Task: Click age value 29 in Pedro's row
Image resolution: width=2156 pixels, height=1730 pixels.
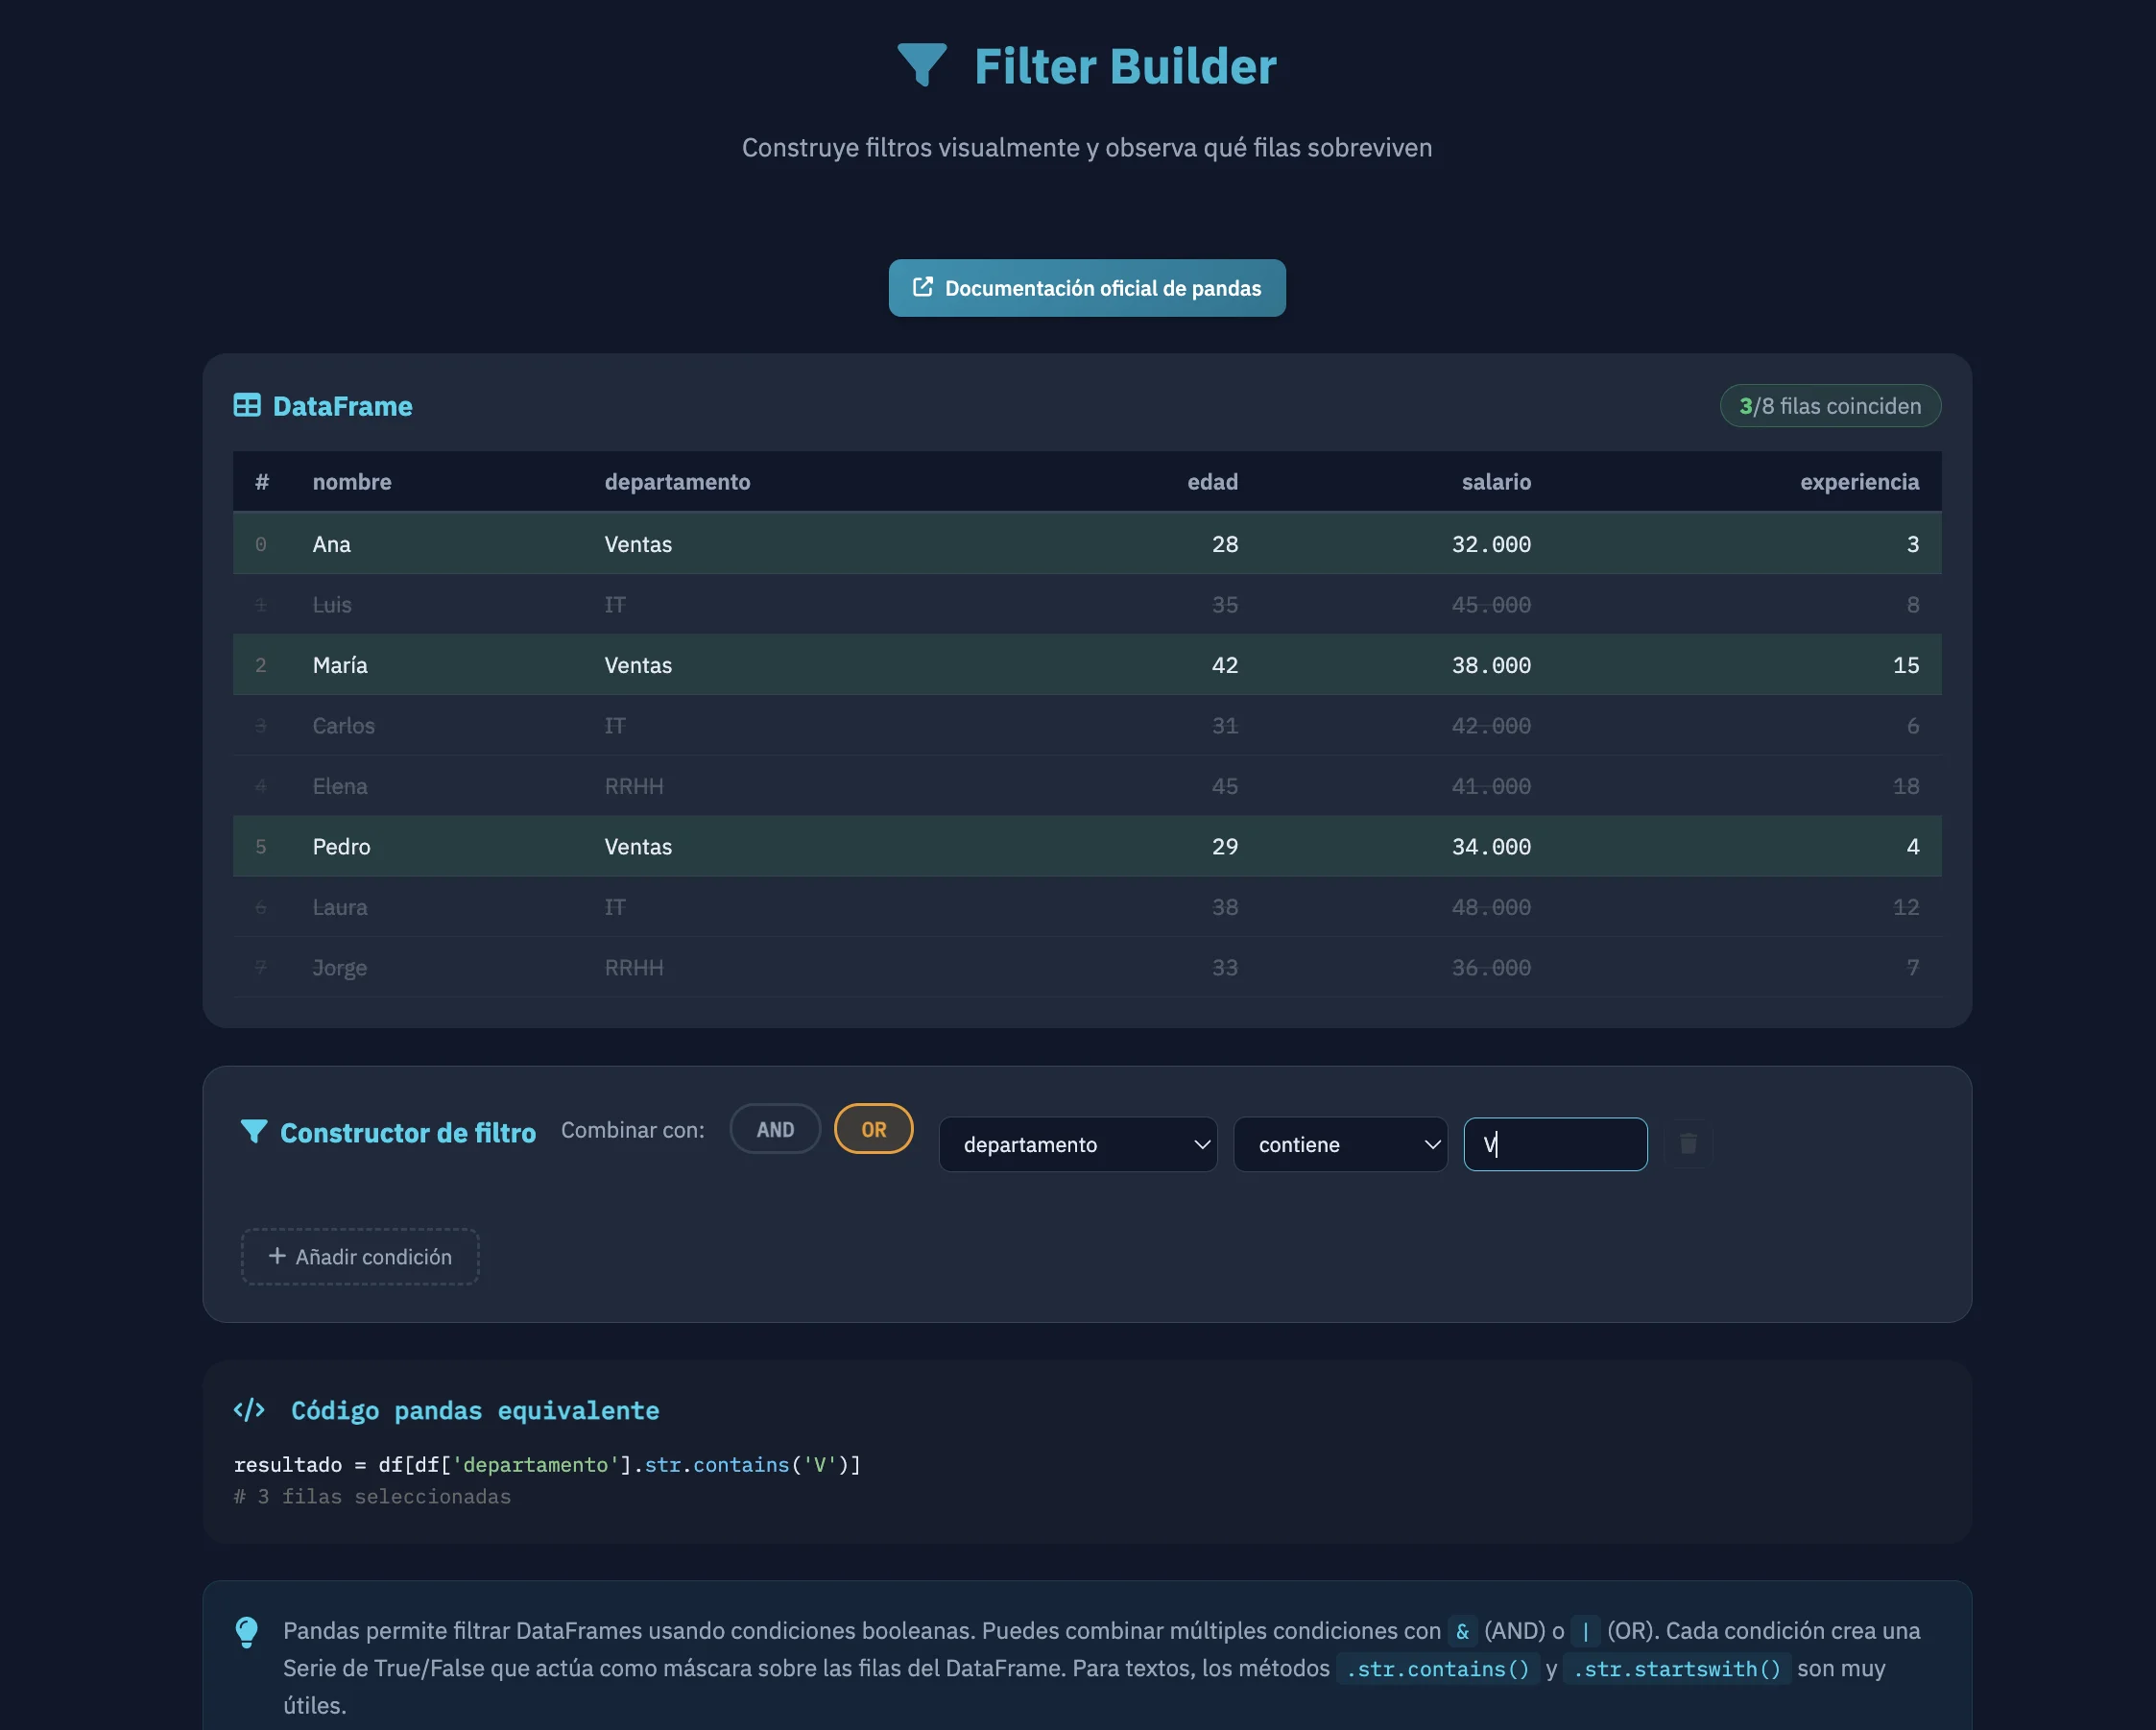Action: pos(1225,846)
